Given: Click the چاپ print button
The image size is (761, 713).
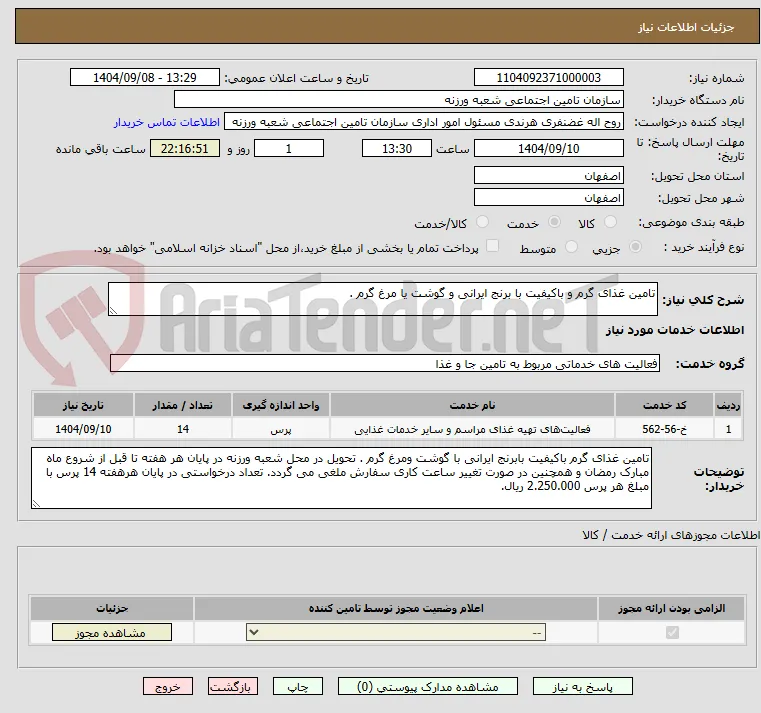Looking at the screenshot, I should coord(298,686).
